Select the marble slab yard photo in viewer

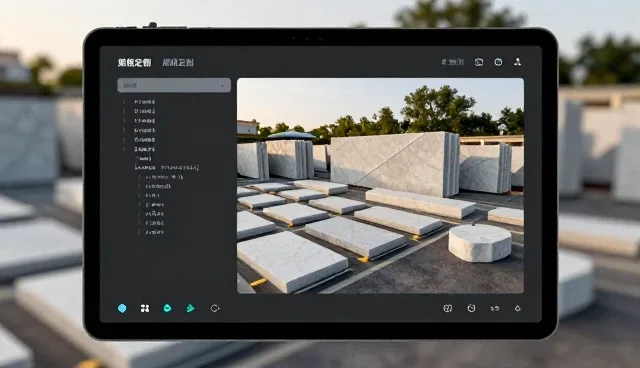click(380, 186)
